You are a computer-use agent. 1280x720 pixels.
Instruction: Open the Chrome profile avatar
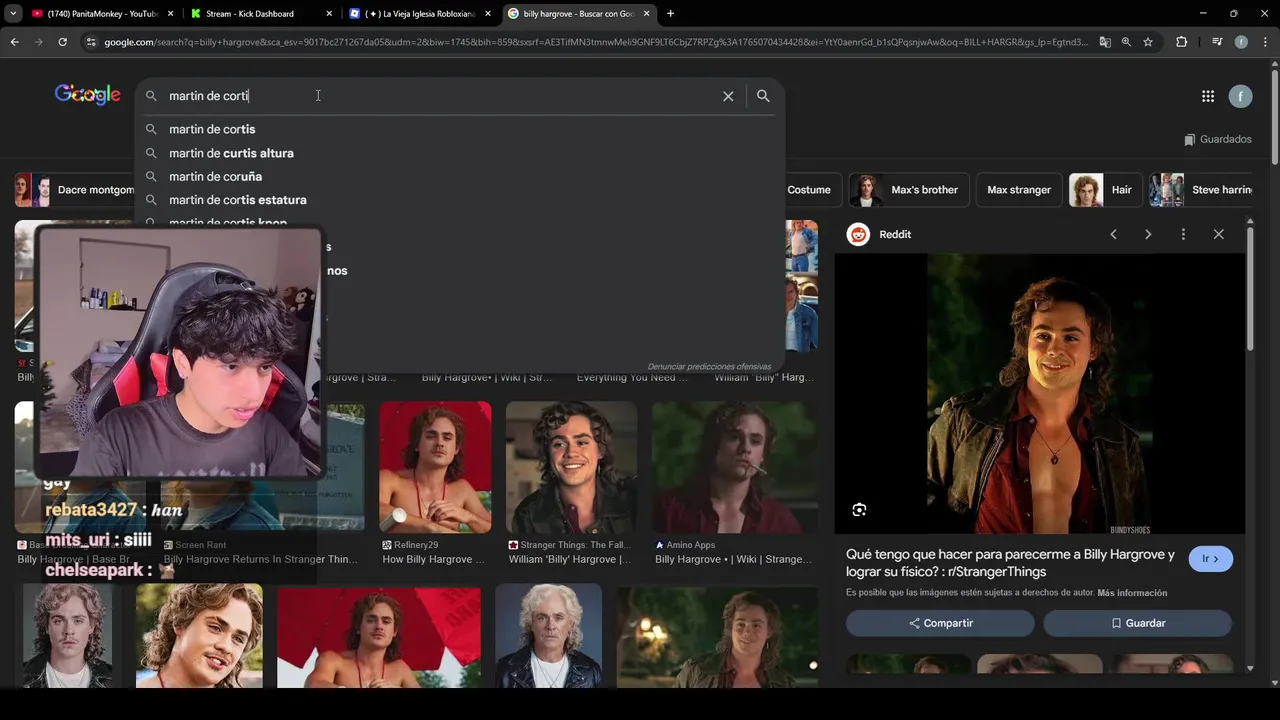(1241, 42)
